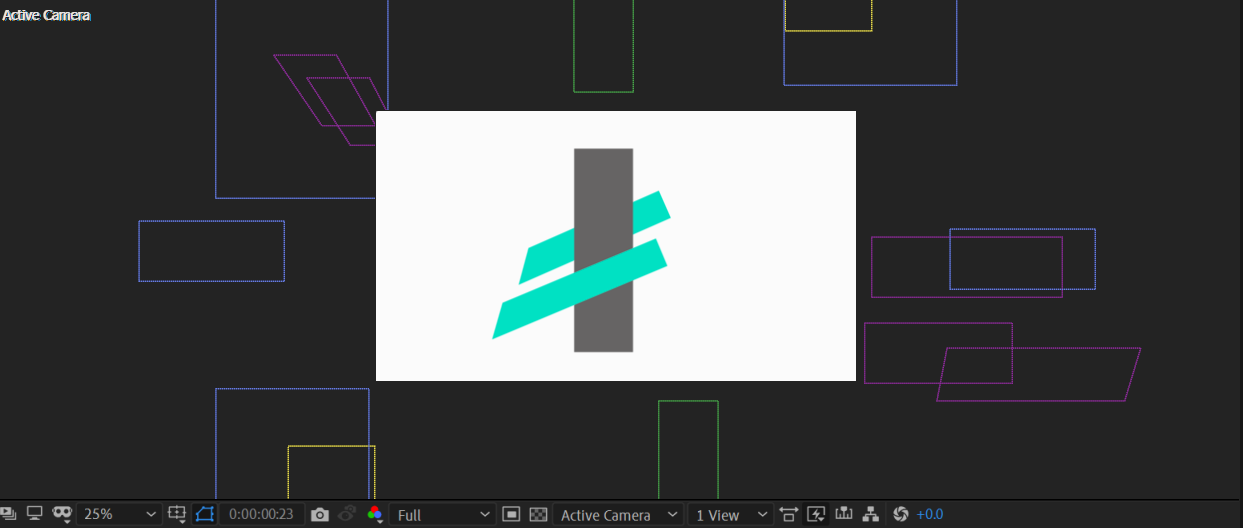Open the Timeline panel icon
This screenshot has height=528, width=1243.
pos(843,514)
